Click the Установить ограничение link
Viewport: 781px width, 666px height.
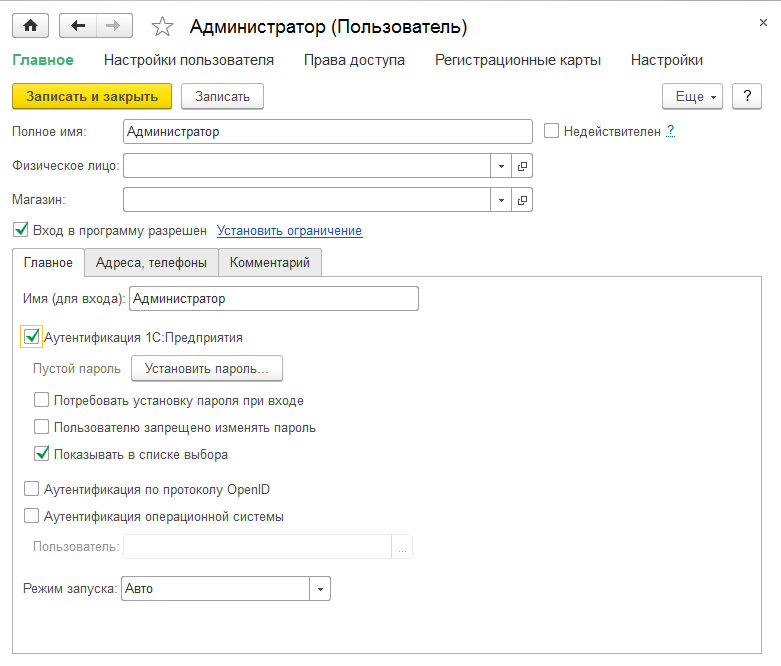coord(289,231)
